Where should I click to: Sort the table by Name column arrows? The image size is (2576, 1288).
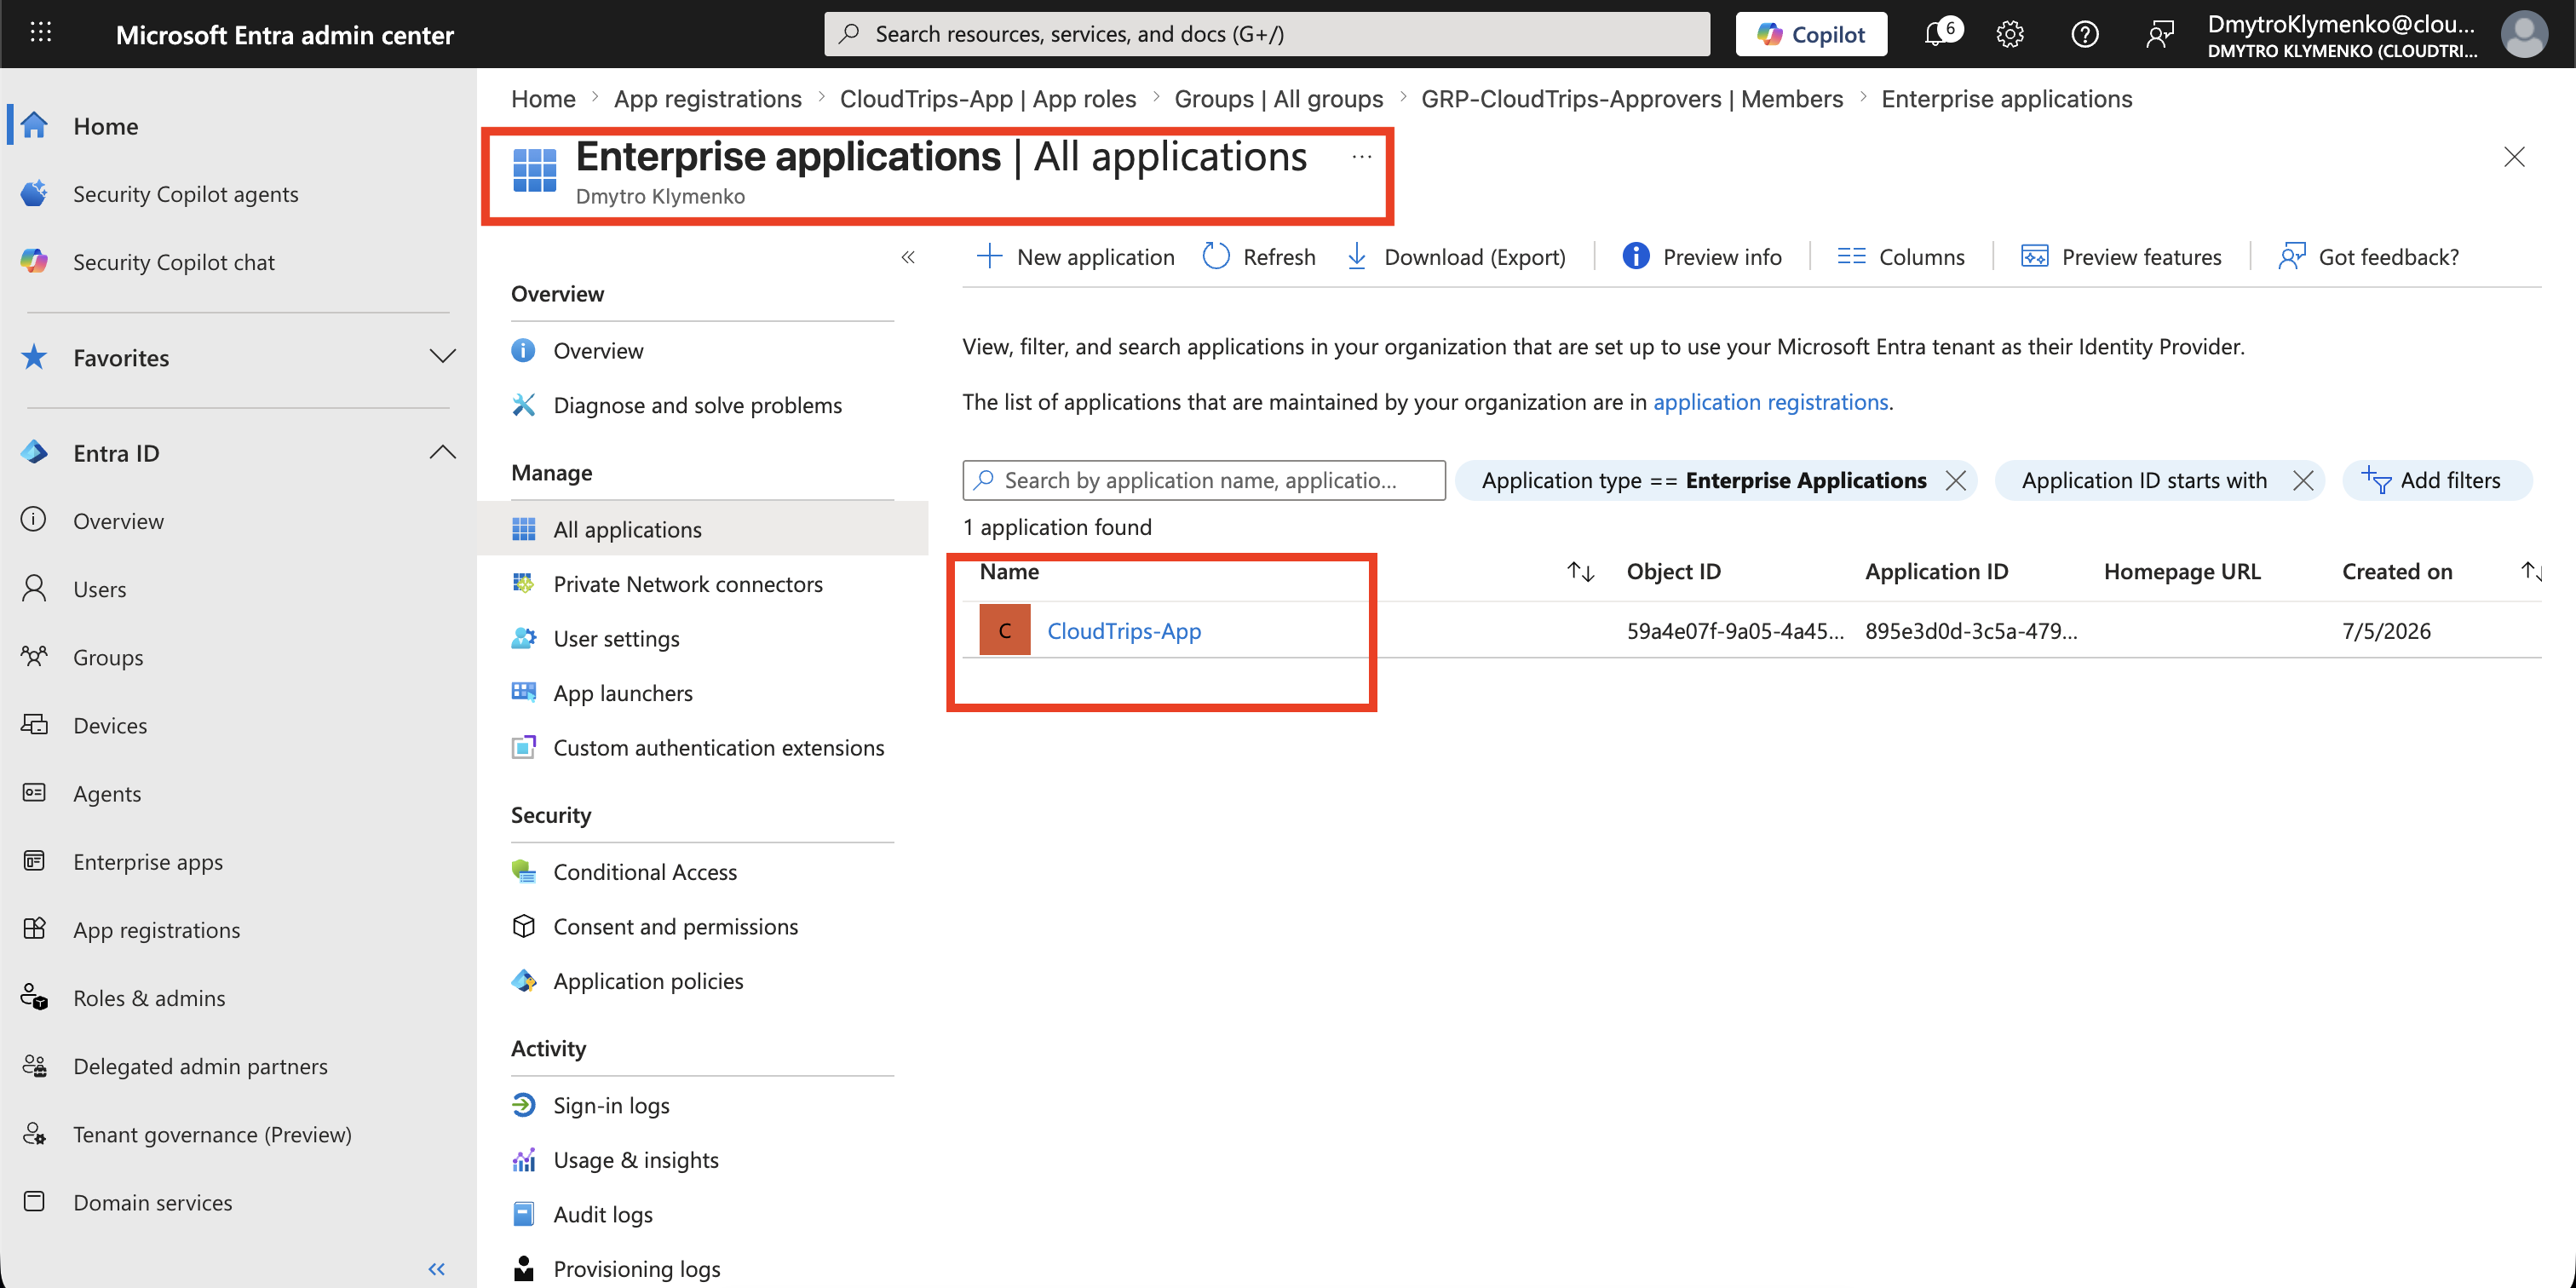click(1580, 572)
